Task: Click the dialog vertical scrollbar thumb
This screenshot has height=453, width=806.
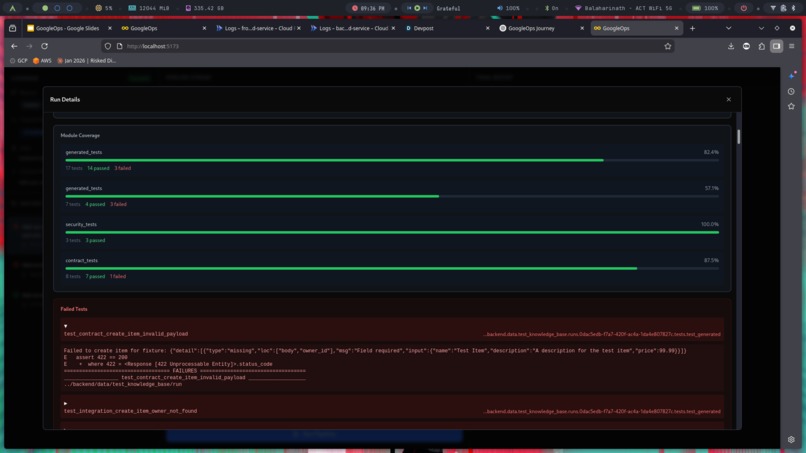Action: 739,136
